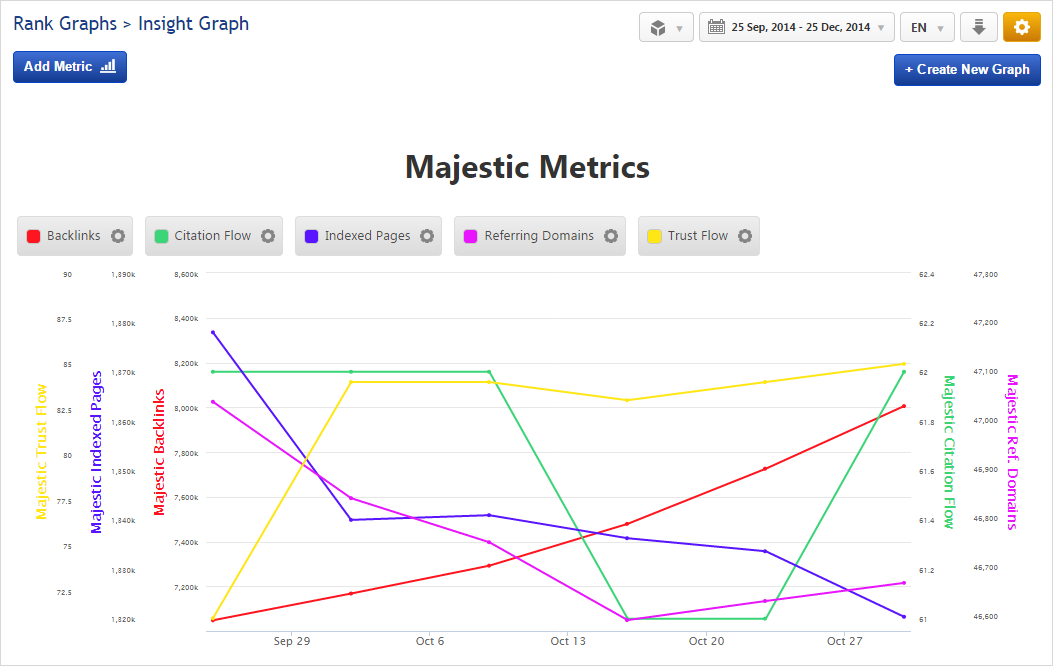Go to Rank Graphs breadcrumb
This screenshot has width=1053, height=666.
tap(64, 23)
